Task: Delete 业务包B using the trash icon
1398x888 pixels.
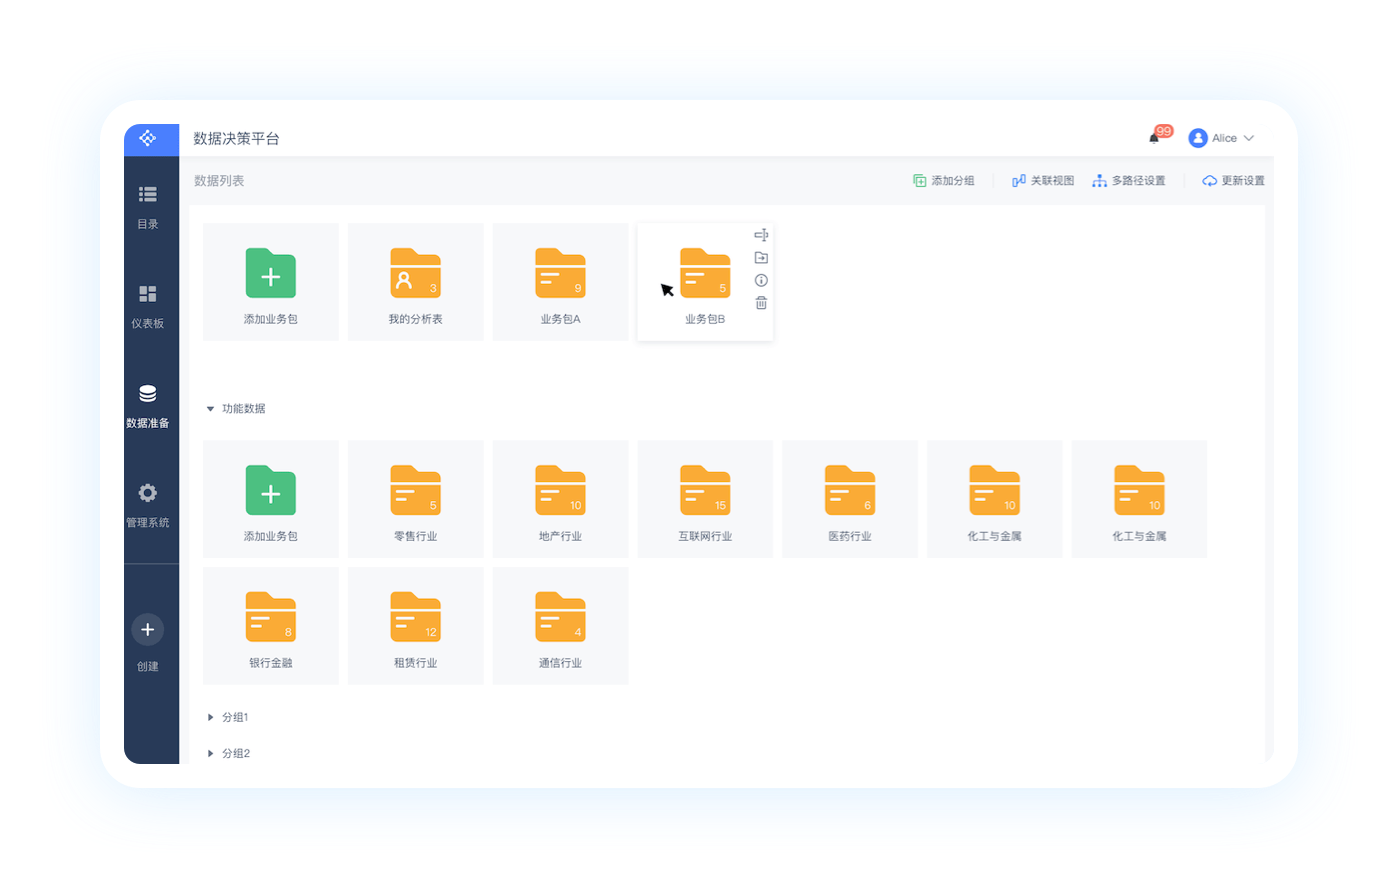Action: click(x=761, y=303)
